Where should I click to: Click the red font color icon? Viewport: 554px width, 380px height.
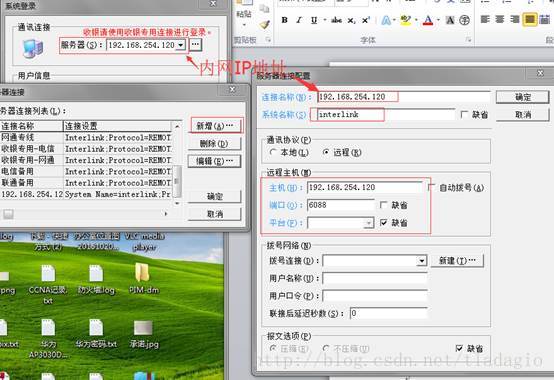point(428,20)
